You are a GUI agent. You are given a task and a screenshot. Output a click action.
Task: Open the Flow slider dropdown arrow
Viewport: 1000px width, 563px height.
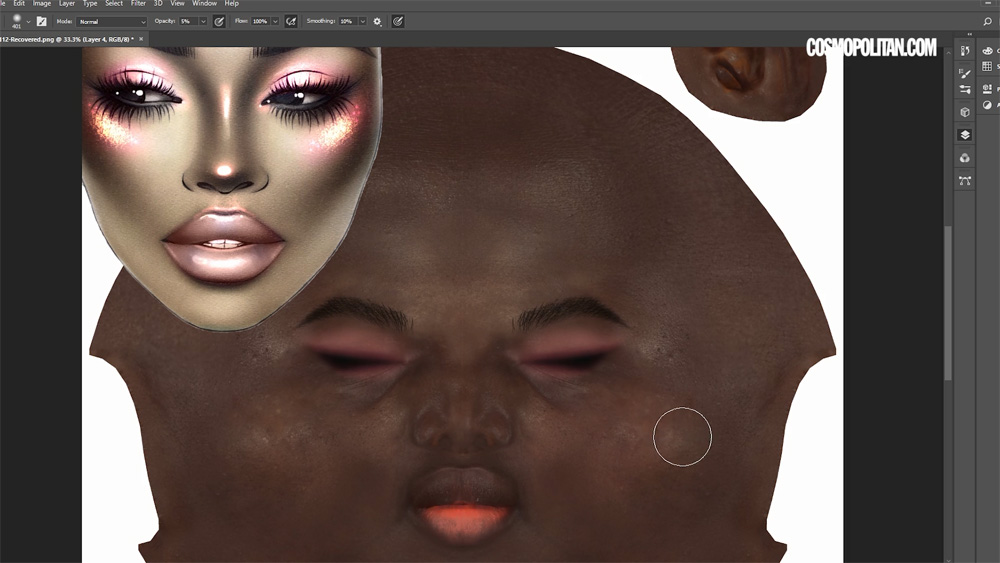pos(276,22)
